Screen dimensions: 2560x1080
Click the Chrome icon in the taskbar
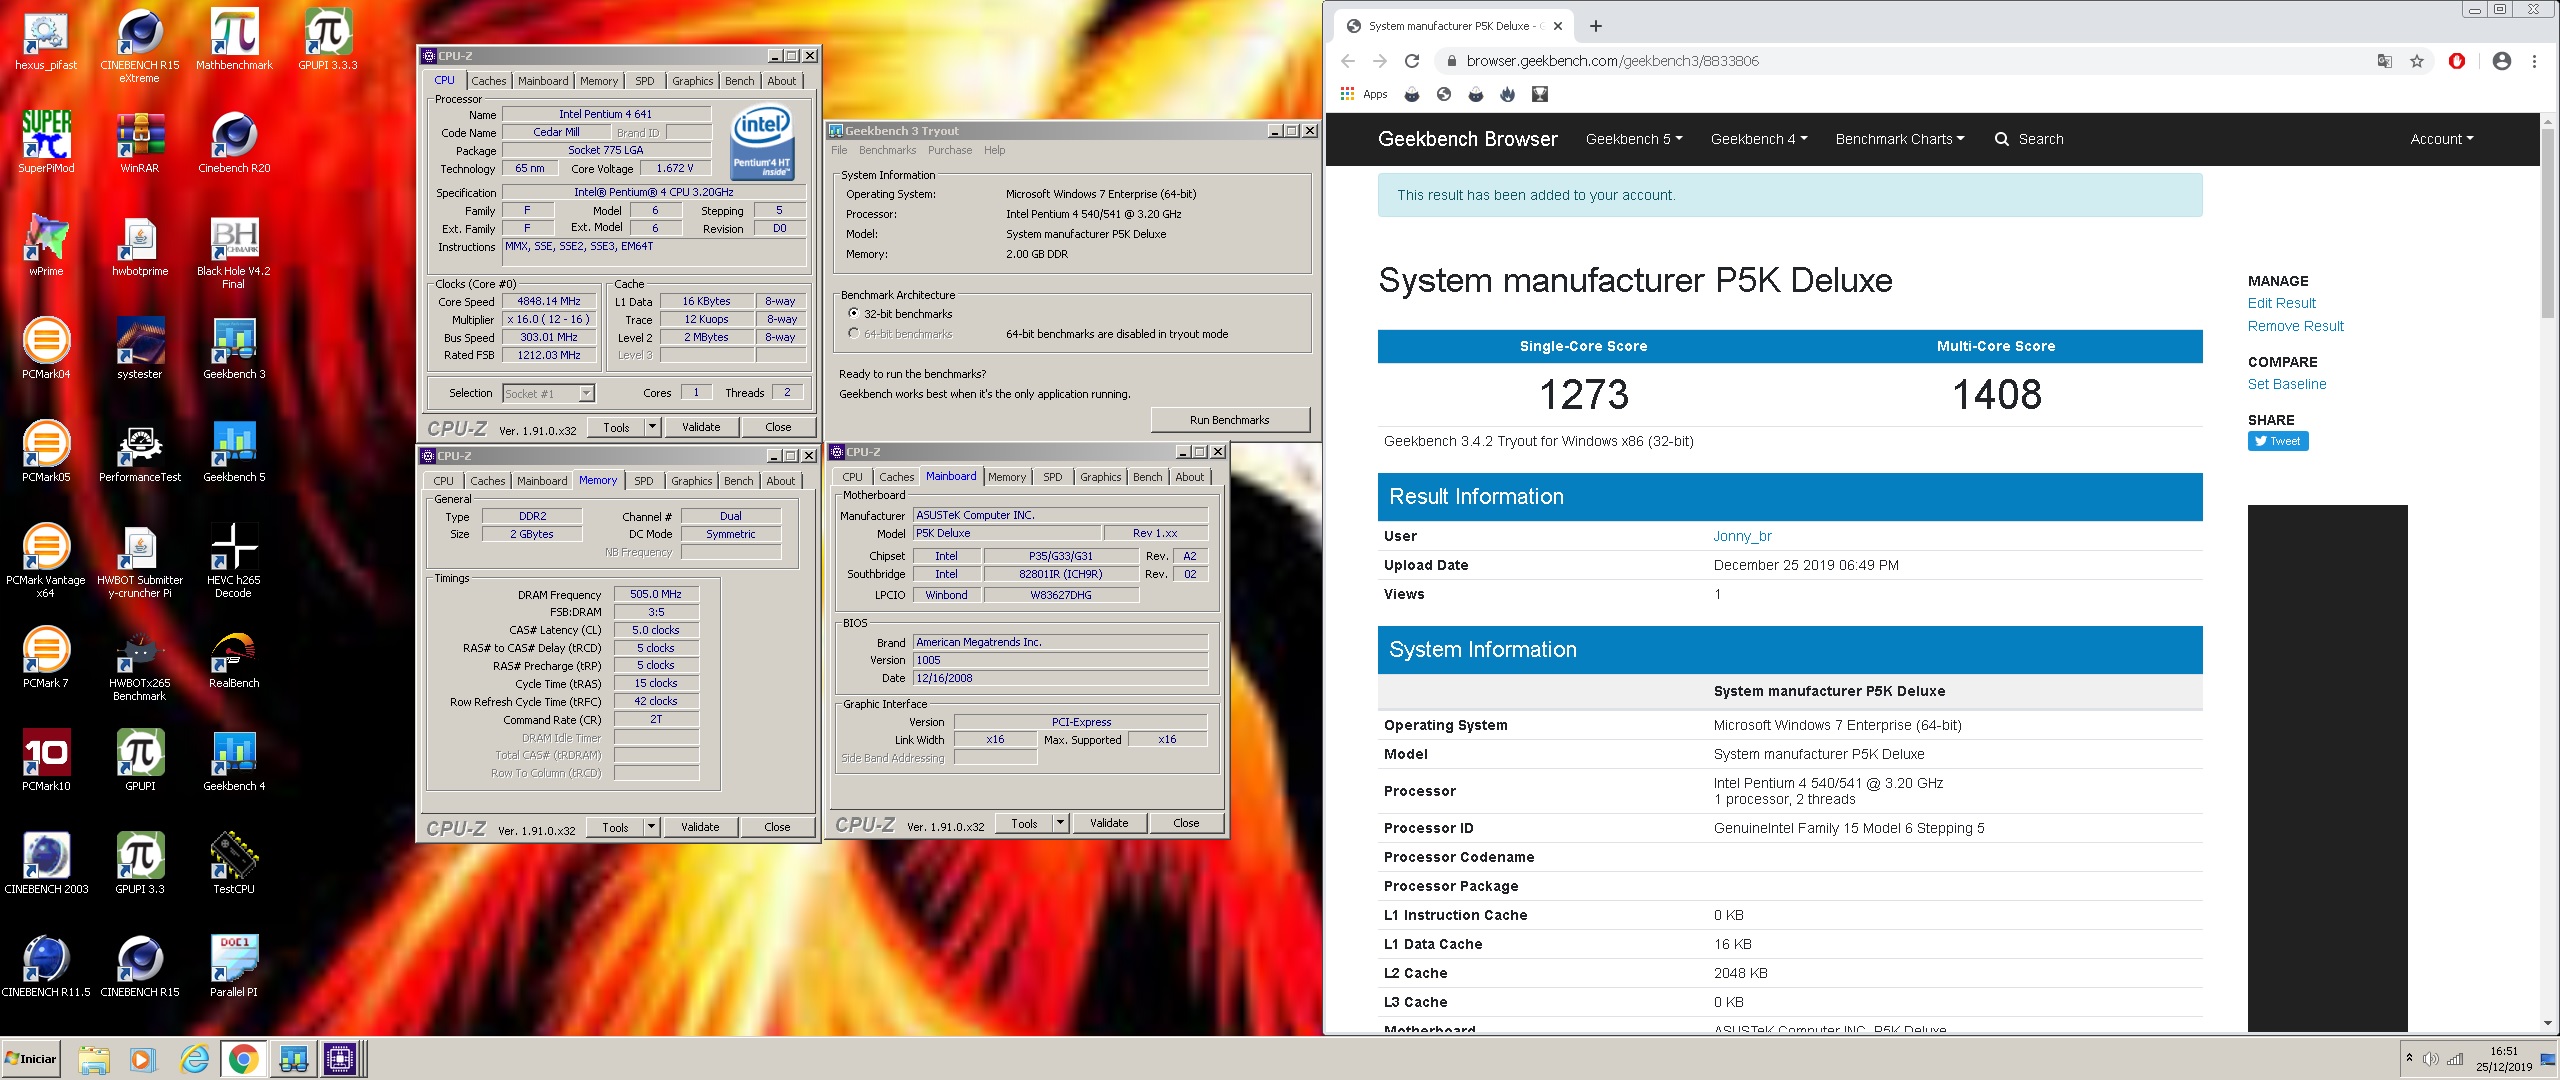tap(243, 1059)
